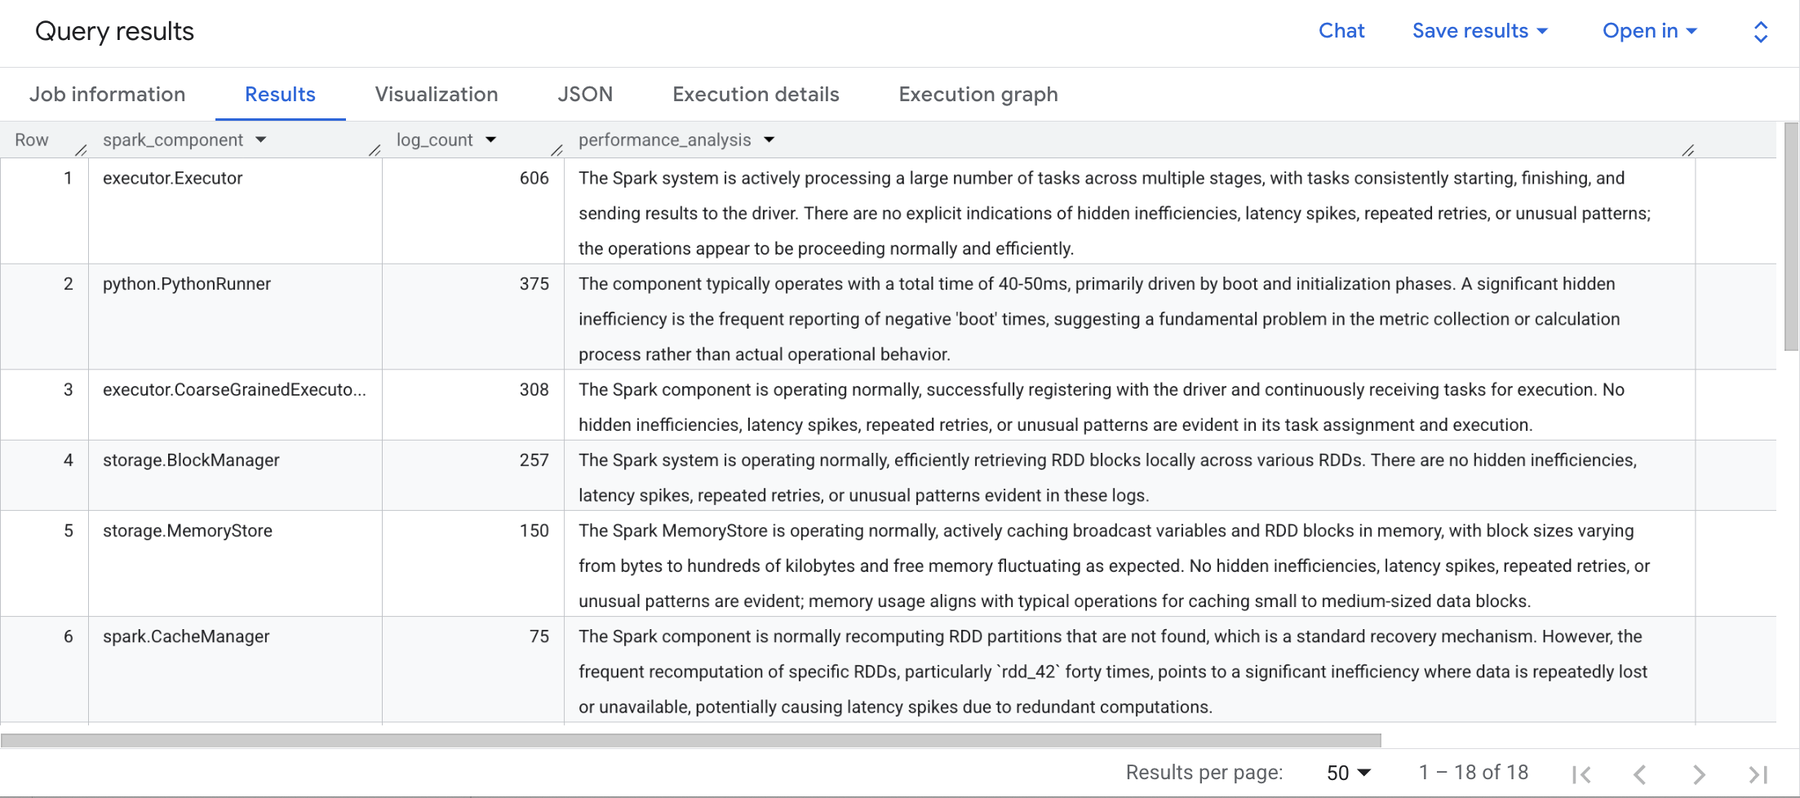1800x798 pixels.
Task: Open Save results dropdown
Action: click(x=1480, y=31)
